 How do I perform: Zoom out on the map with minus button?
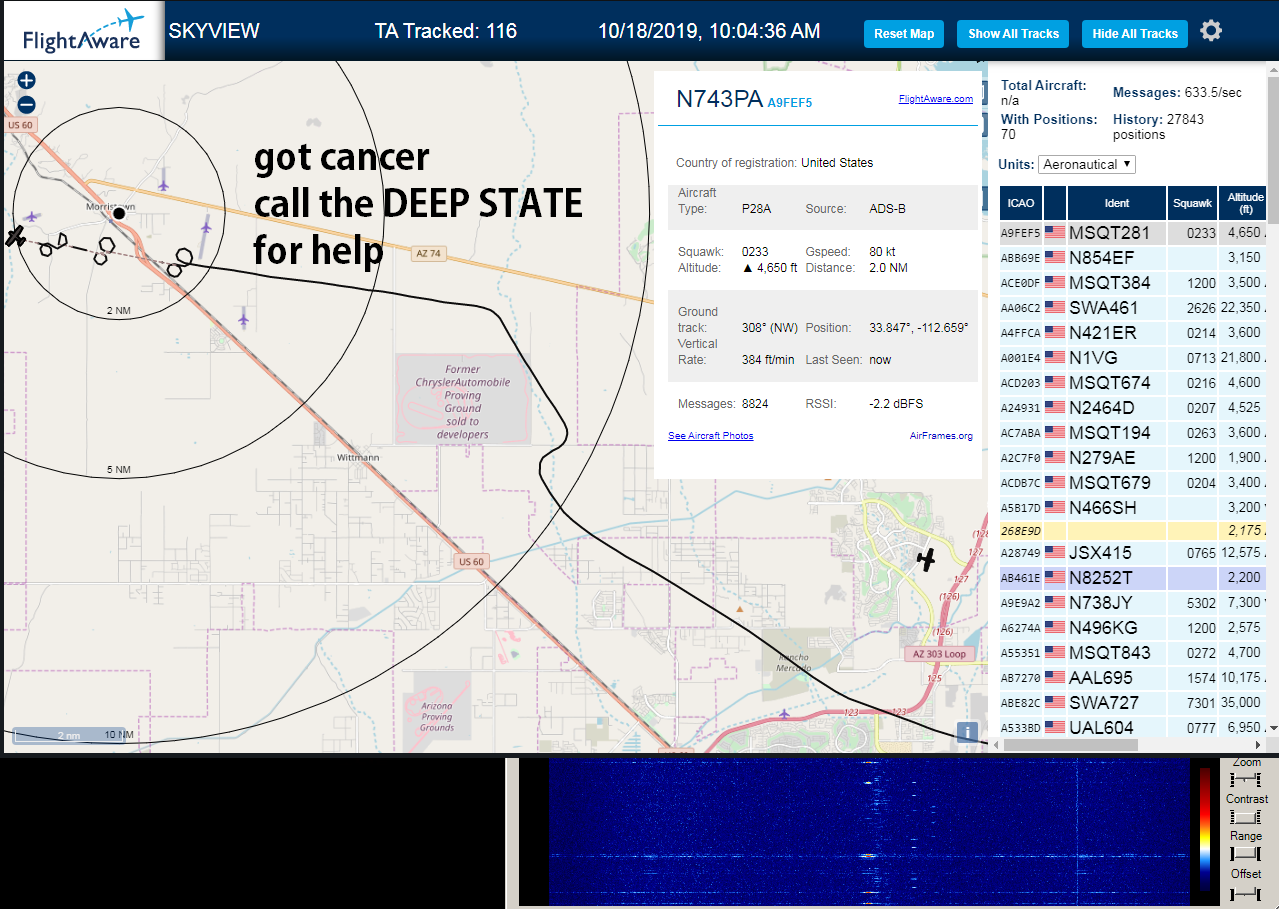click(x=27, y=104)
